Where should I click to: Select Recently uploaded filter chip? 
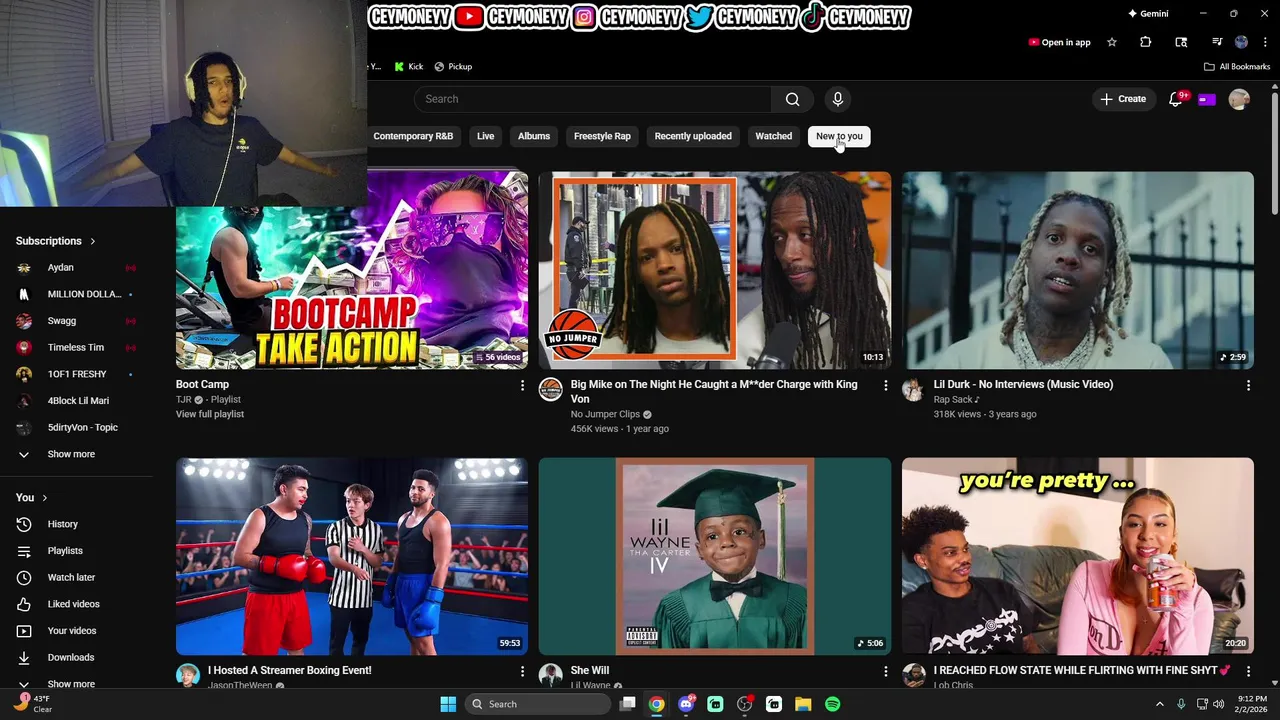pos(693,136)
